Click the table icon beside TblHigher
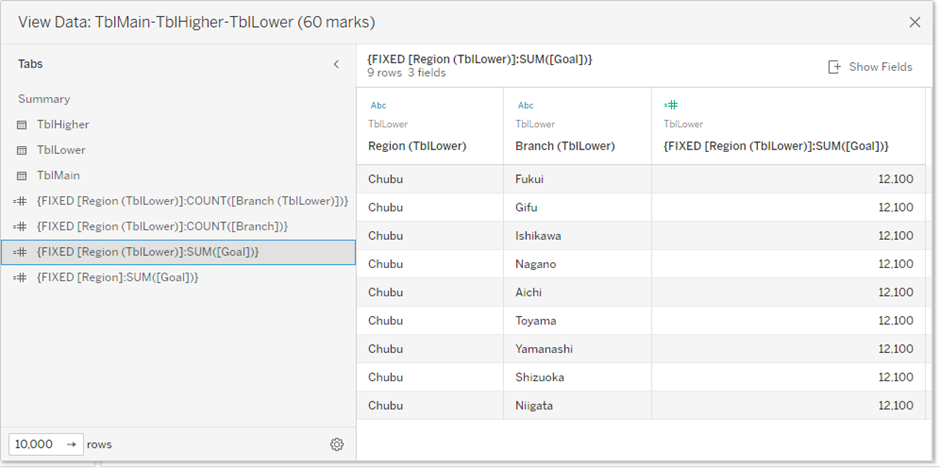 click(22, 125)
